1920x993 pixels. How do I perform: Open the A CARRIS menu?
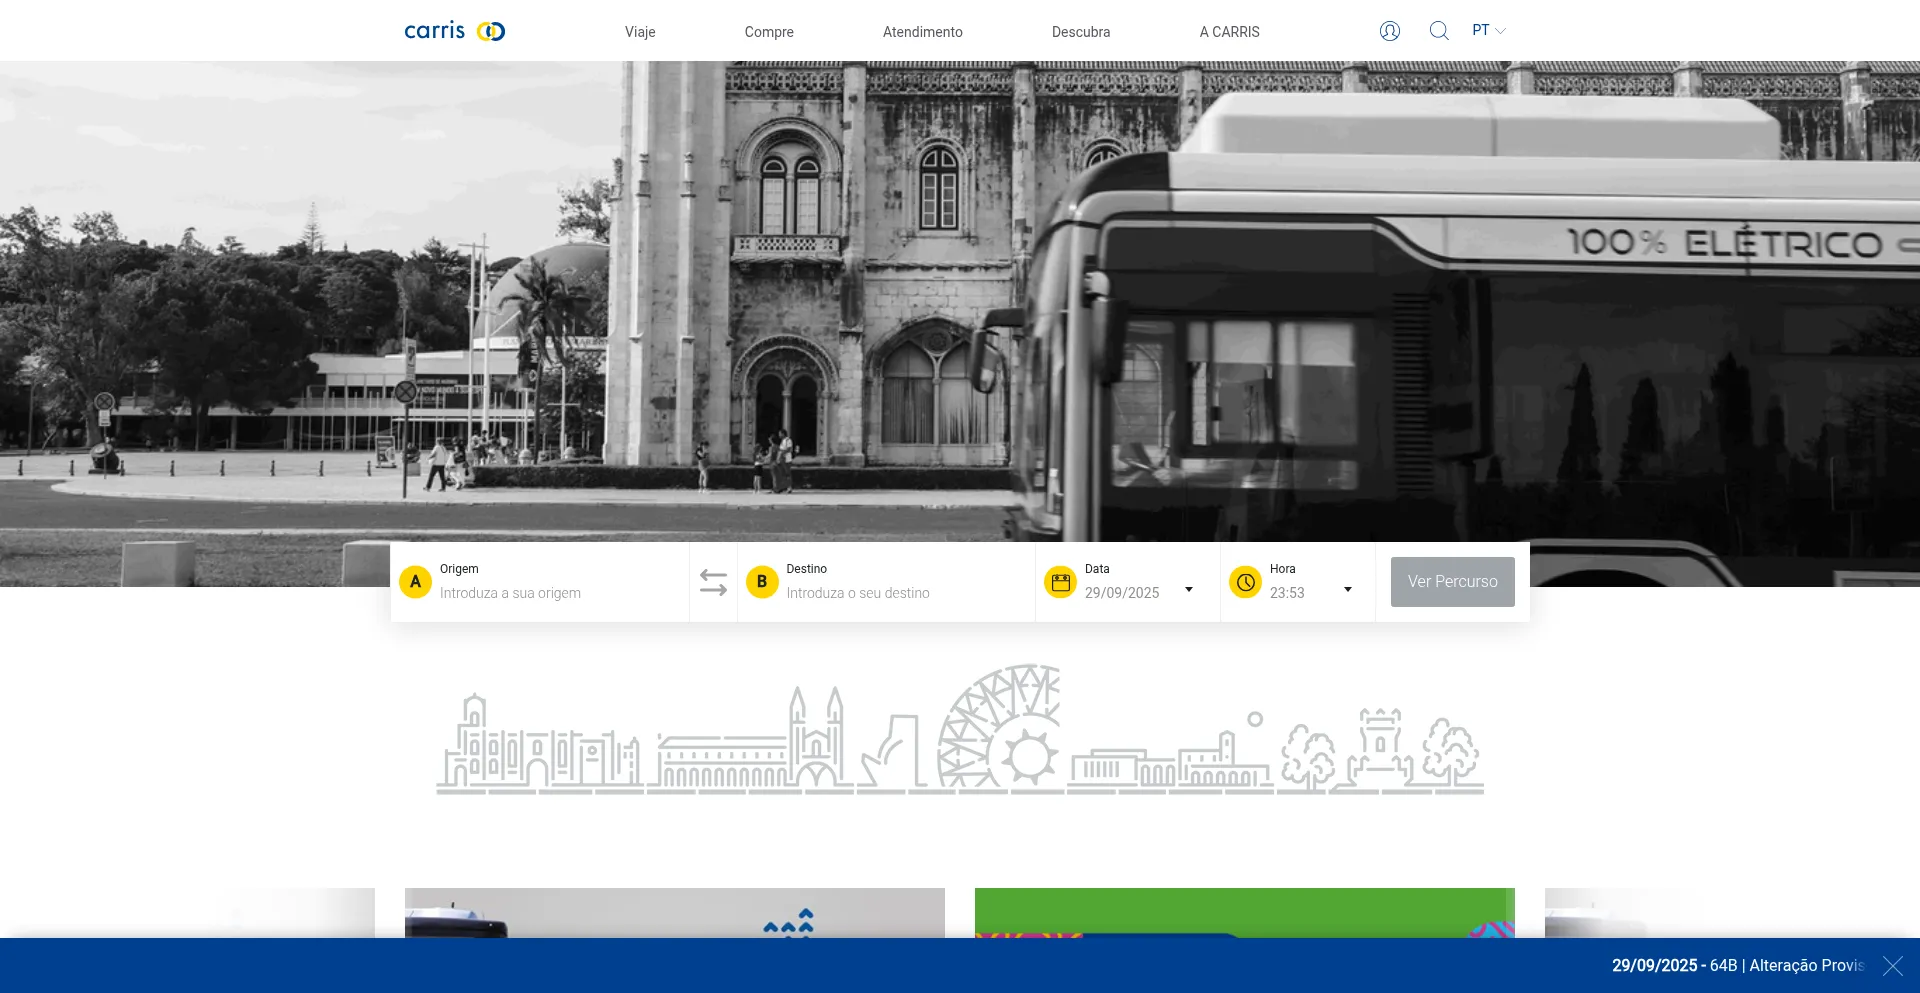(x=1230, y=32)
